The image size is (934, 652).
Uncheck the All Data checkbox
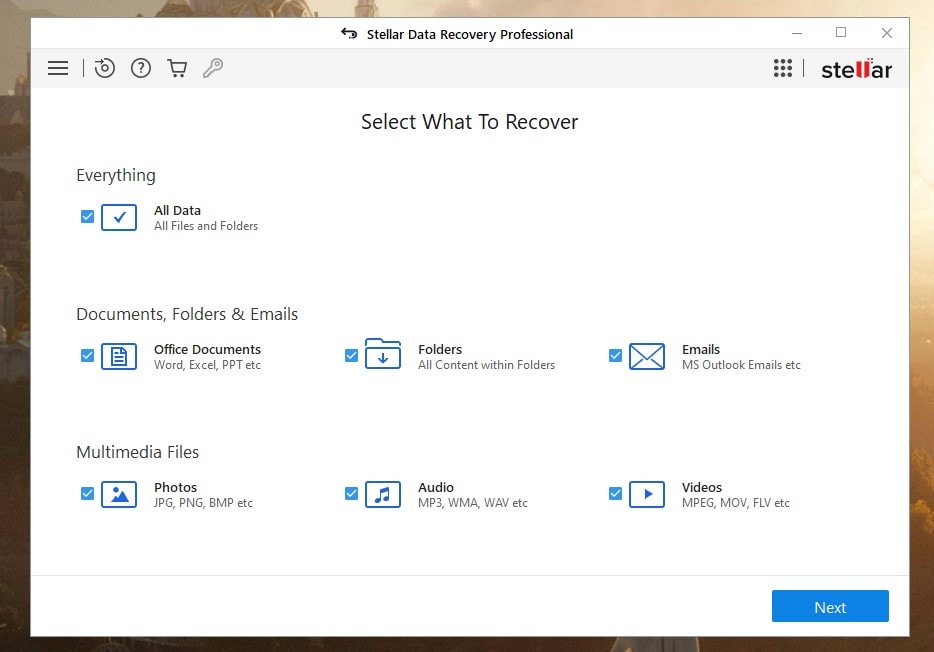tap(87, 216)
